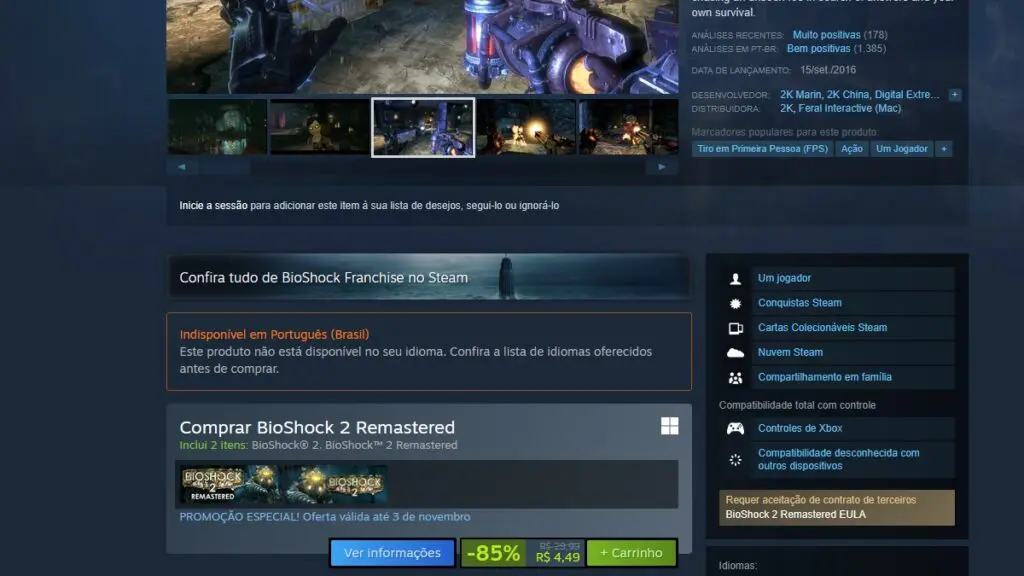Viewport: 1024px width, 576px height.
Task: Click the Compartilhamento em família icon
Action: tap(736, 378)
